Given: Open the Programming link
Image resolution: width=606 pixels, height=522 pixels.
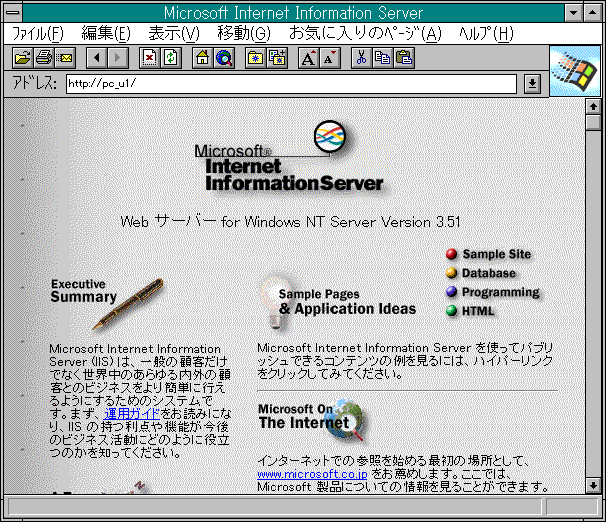Looking at the screenshot, I should [501, 292].
